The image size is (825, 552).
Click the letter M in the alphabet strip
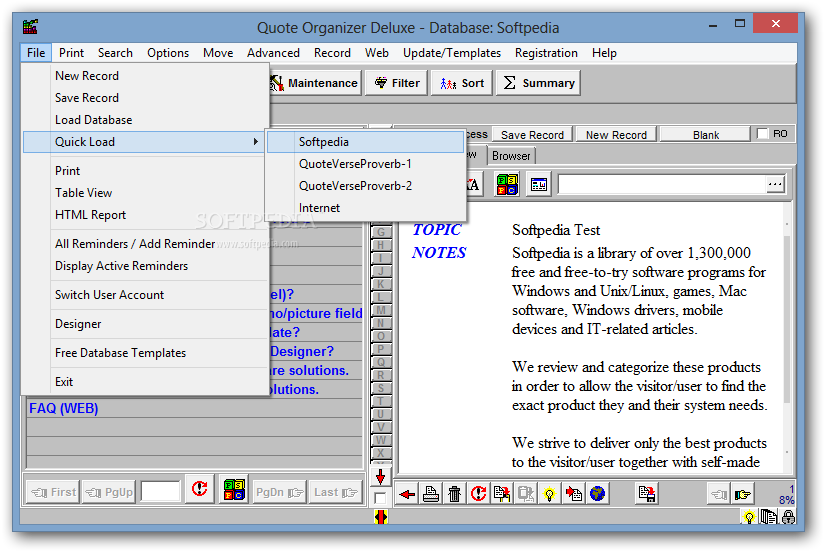pos(380,310)
